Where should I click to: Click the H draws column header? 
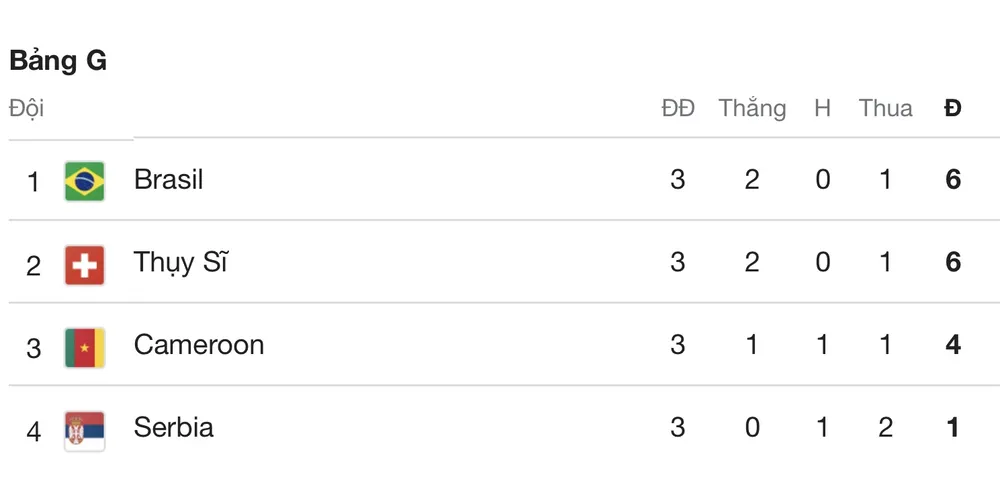(822, 108)
